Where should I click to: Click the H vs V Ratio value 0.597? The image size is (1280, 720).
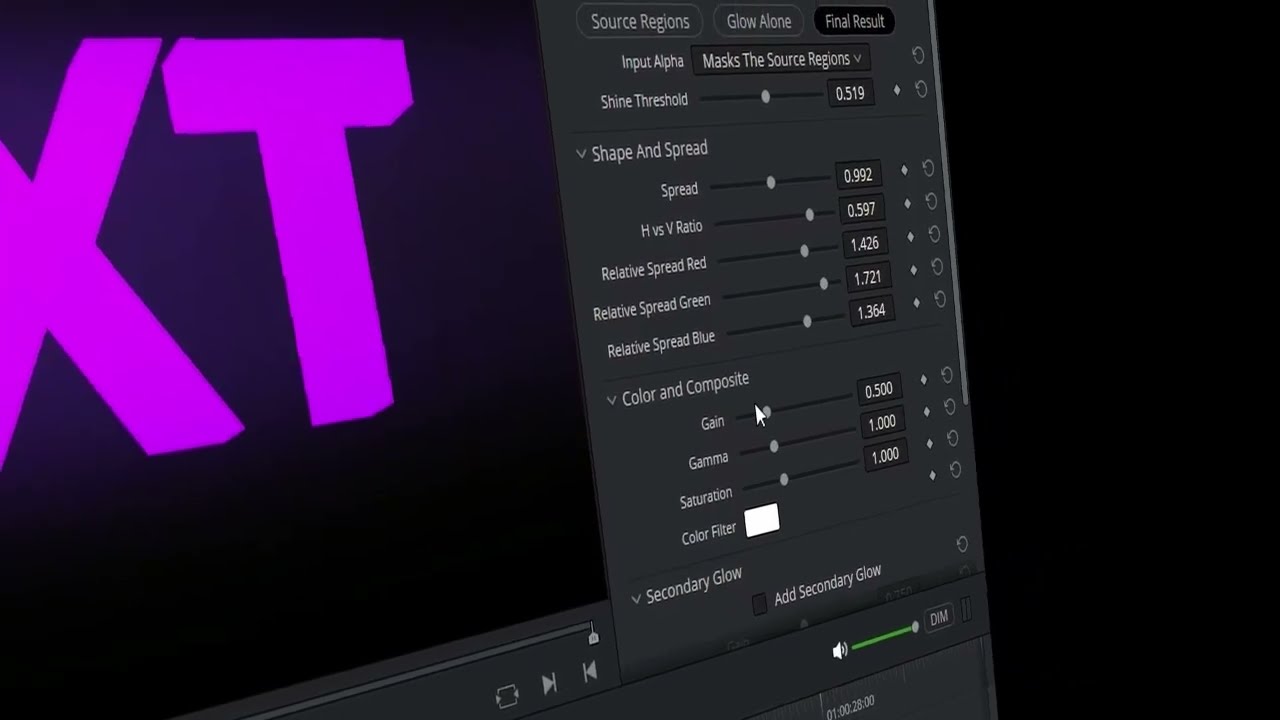pyautogui.click(x=861, y=209)
